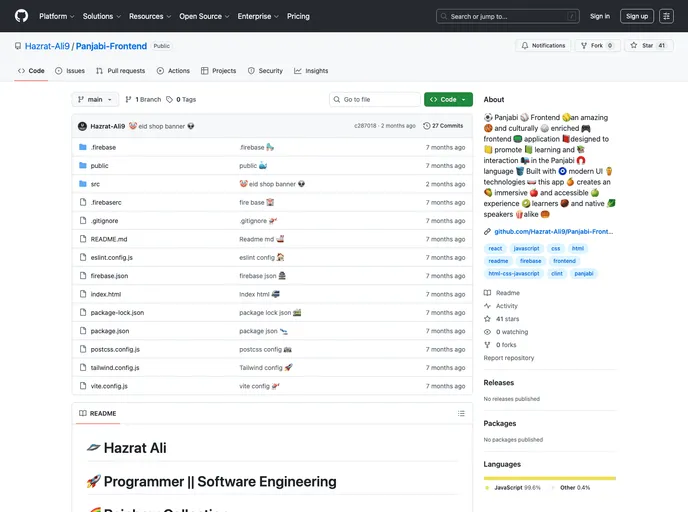This screenshot has height=512, width=688.
Task: Open the green Code dropdown button
Action: click(448, 100)
